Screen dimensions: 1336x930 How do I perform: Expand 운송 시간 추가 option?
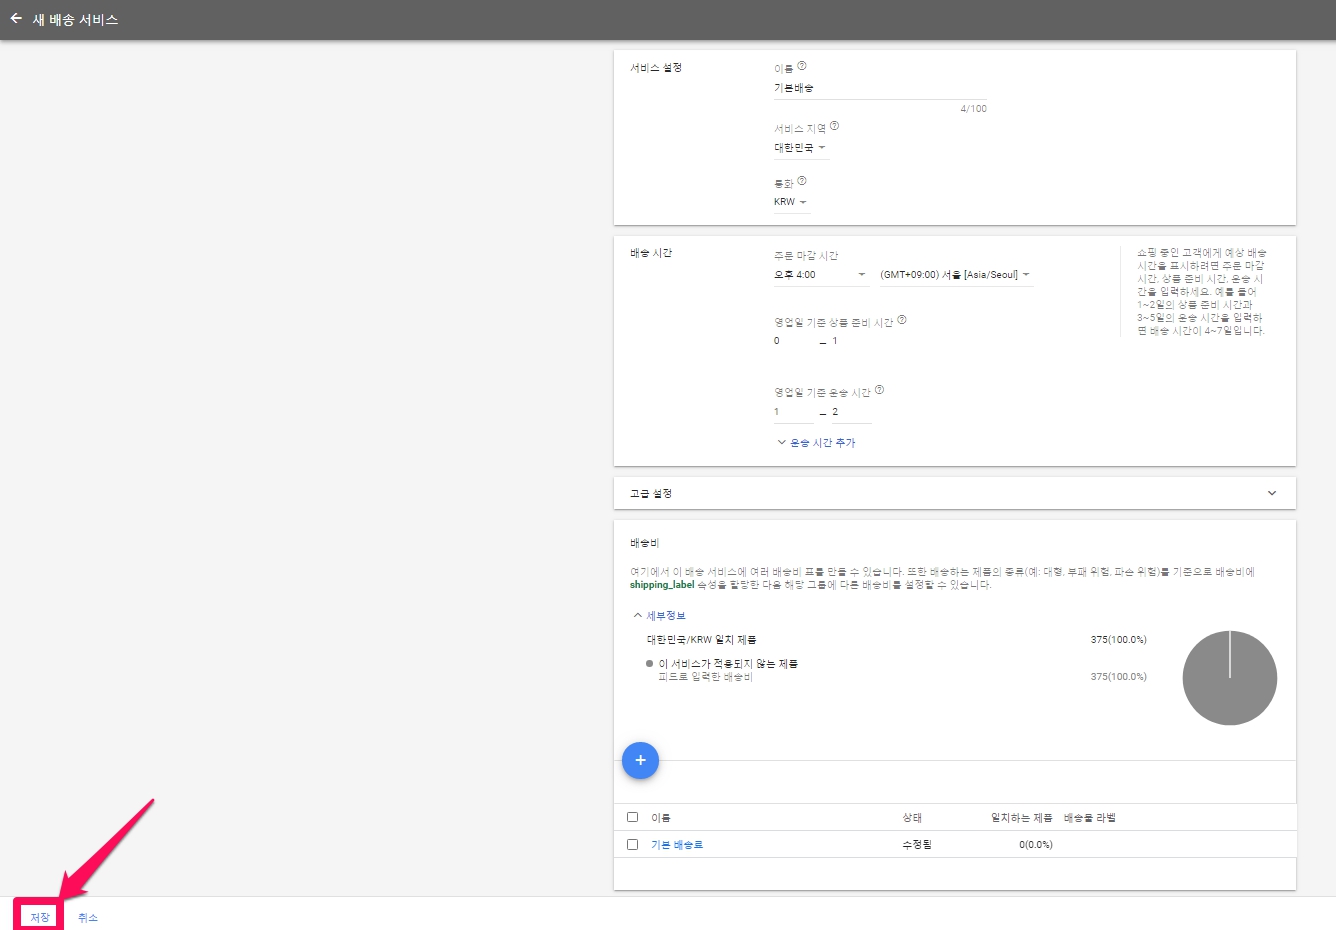click(817, 443)
